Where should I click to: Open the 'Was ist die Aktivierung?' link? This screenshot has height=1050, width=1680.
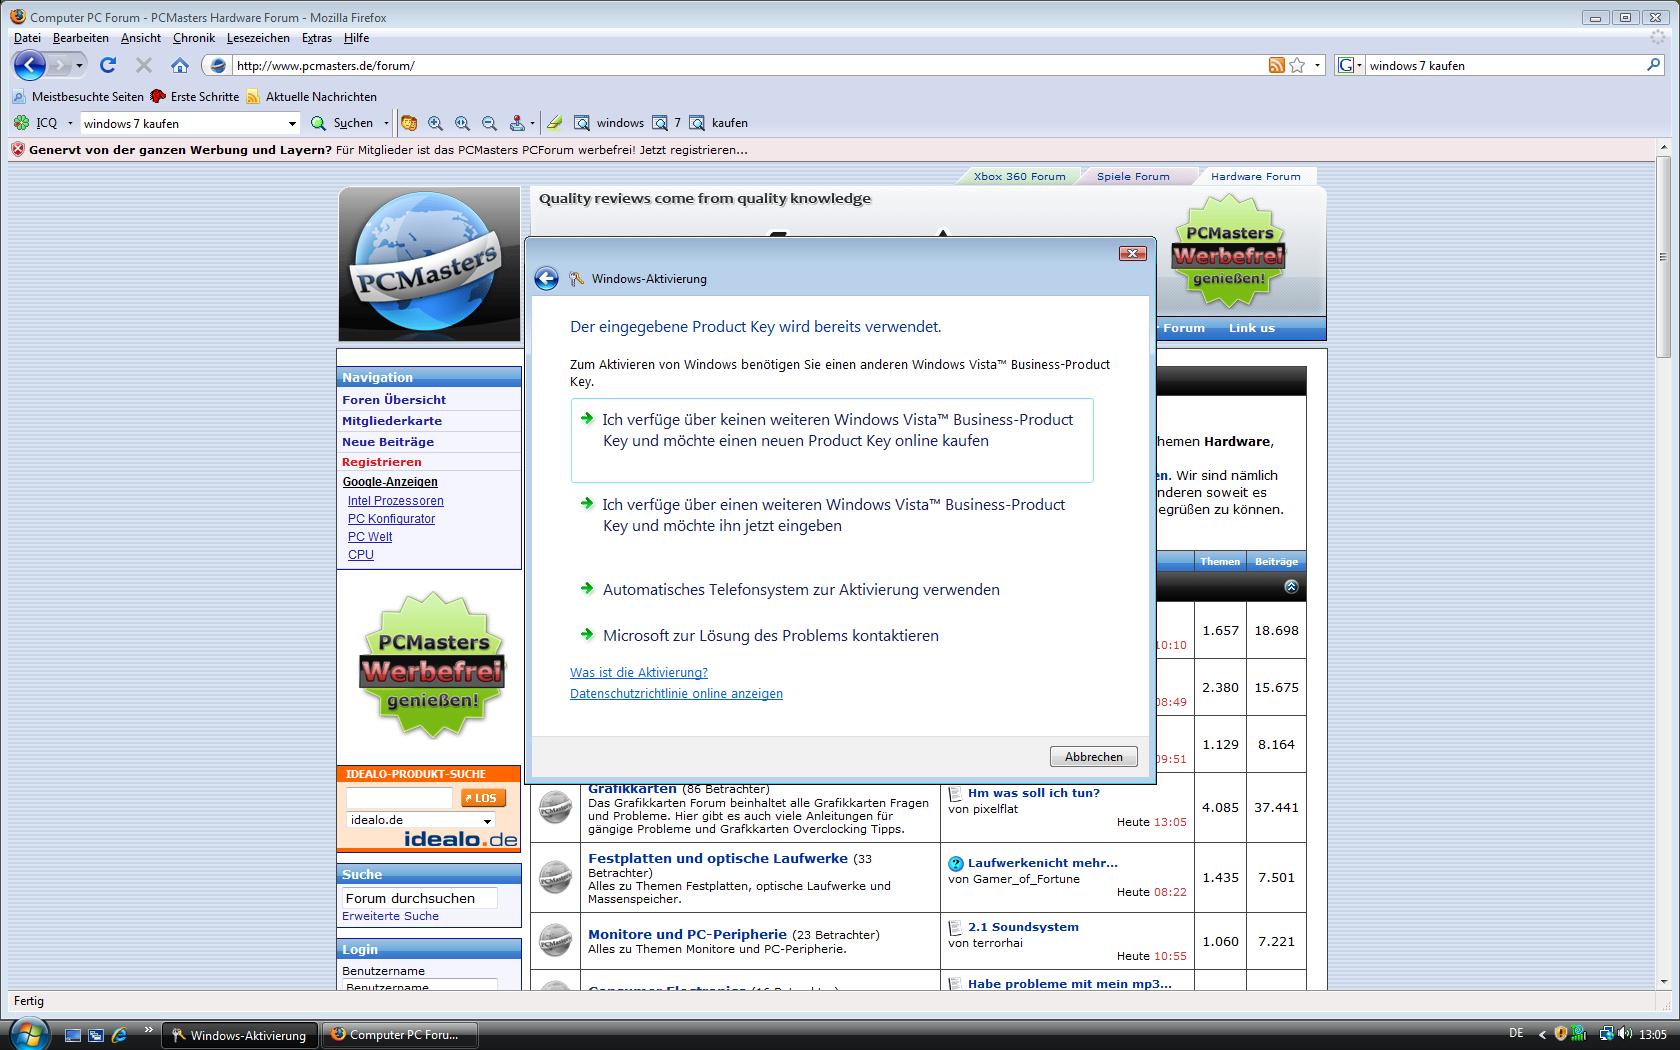[639, 673]
